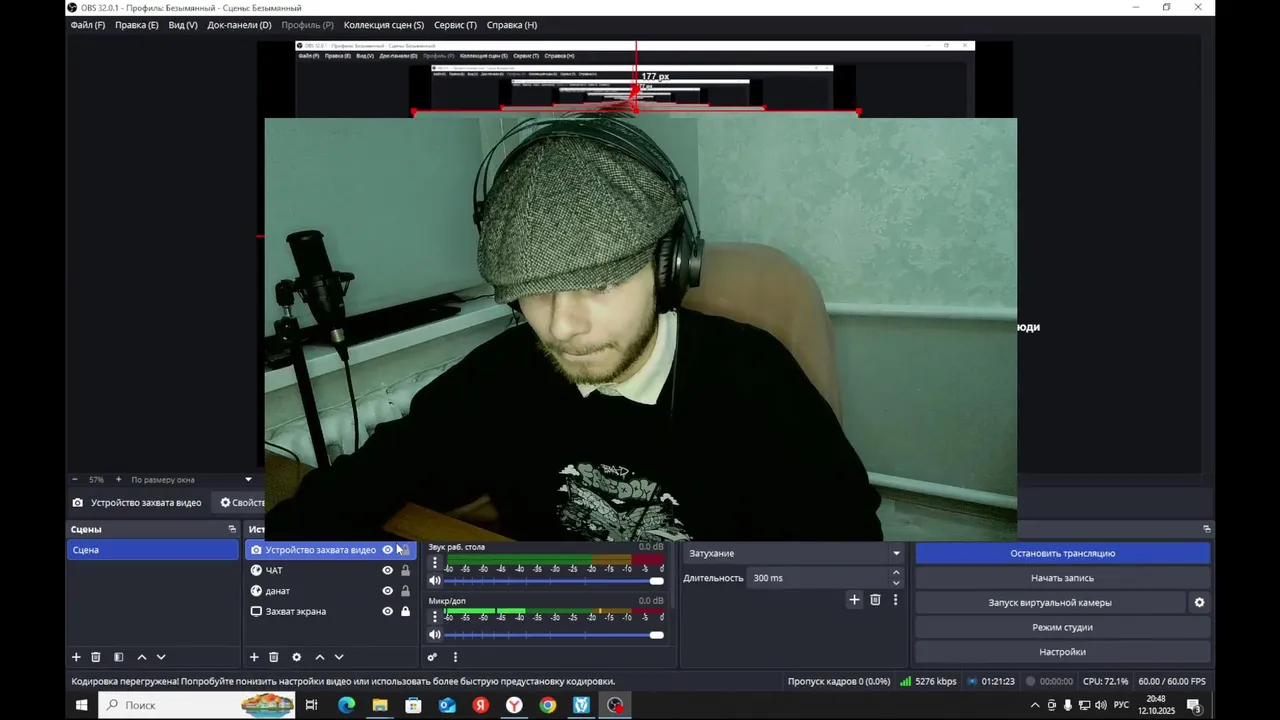Image resolution: width=1280 pixels, height=720 pixels.
Task: Open File Explorer in the taskbar
Action: tap(380, 705)
